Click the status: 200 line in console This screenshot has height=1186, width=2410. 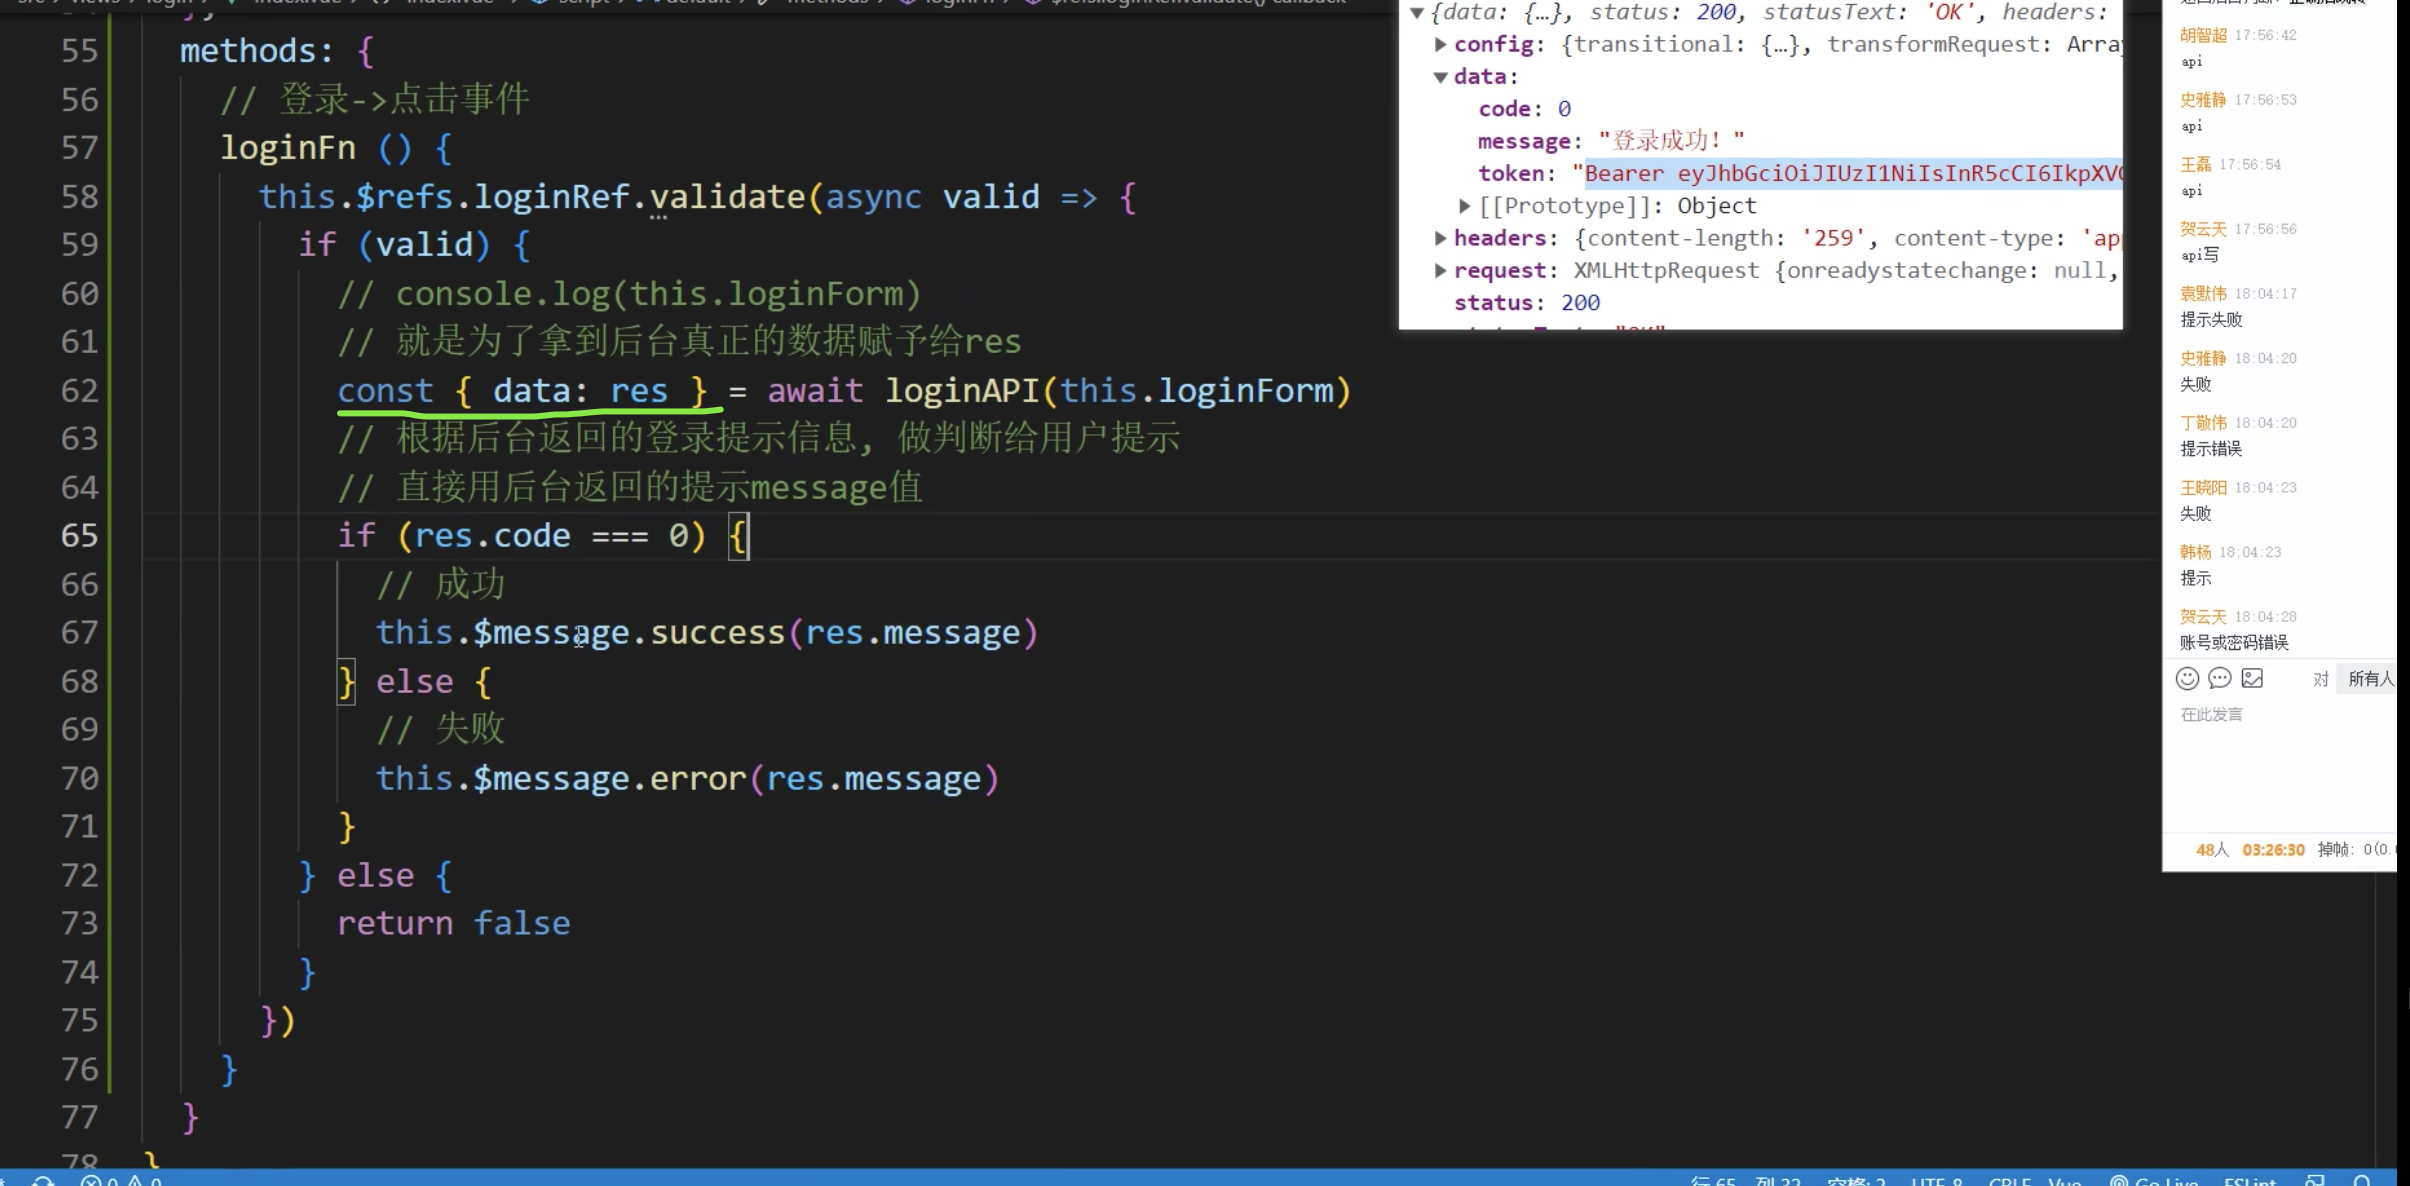coord(1526,303)
